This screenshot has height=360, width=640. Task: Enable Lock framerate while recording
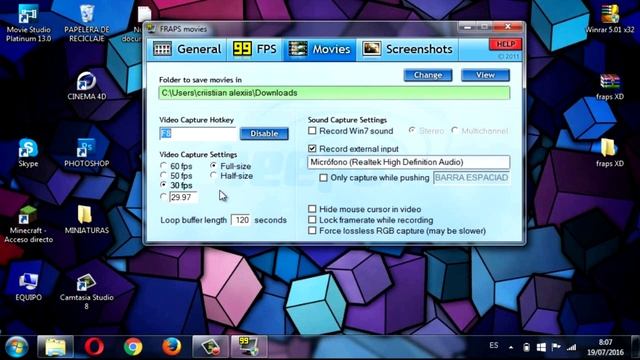(x=371, y=220)
